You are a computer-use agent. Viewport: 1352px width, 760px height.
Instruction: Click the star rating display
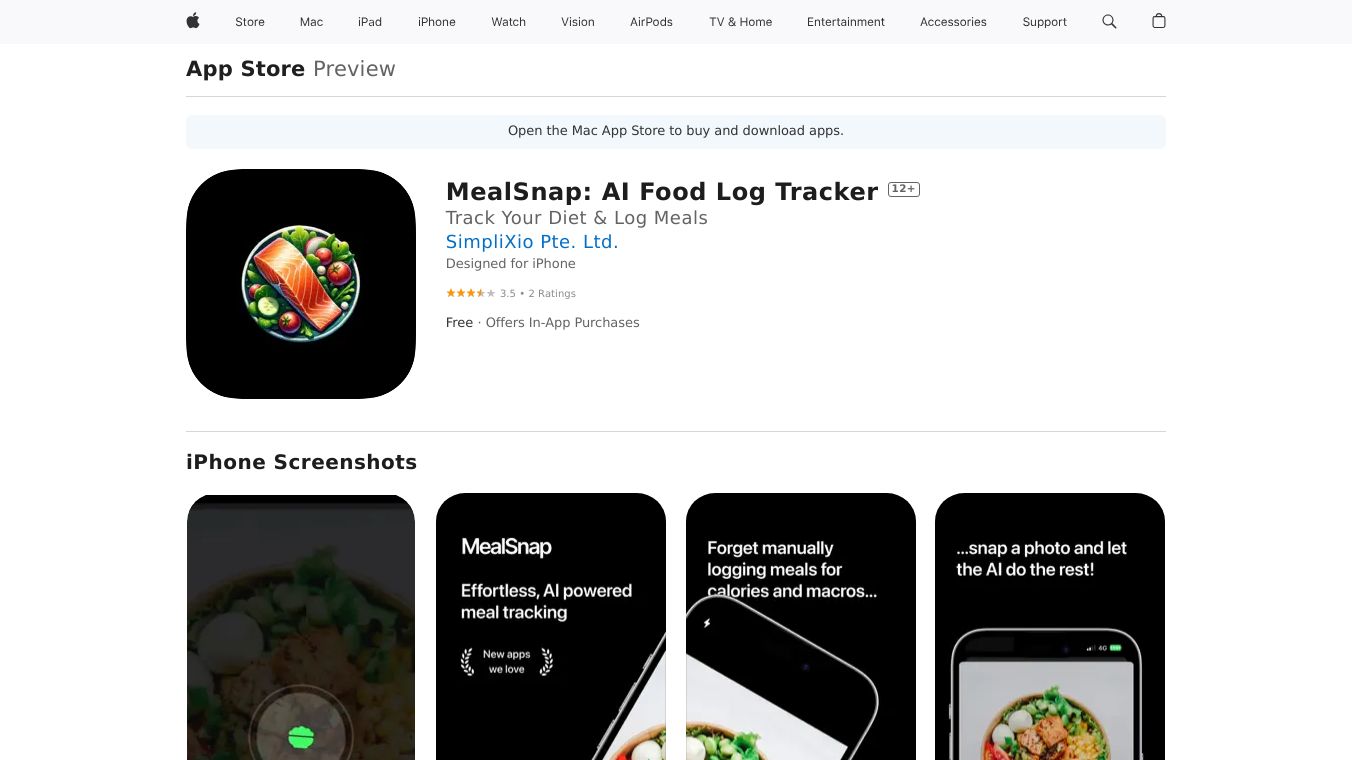470,293
